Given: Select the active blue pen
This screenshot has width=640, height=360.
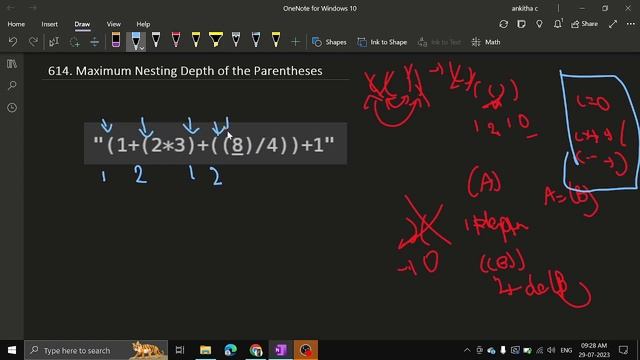Looking at the screenshot, I should click(135, 40).
